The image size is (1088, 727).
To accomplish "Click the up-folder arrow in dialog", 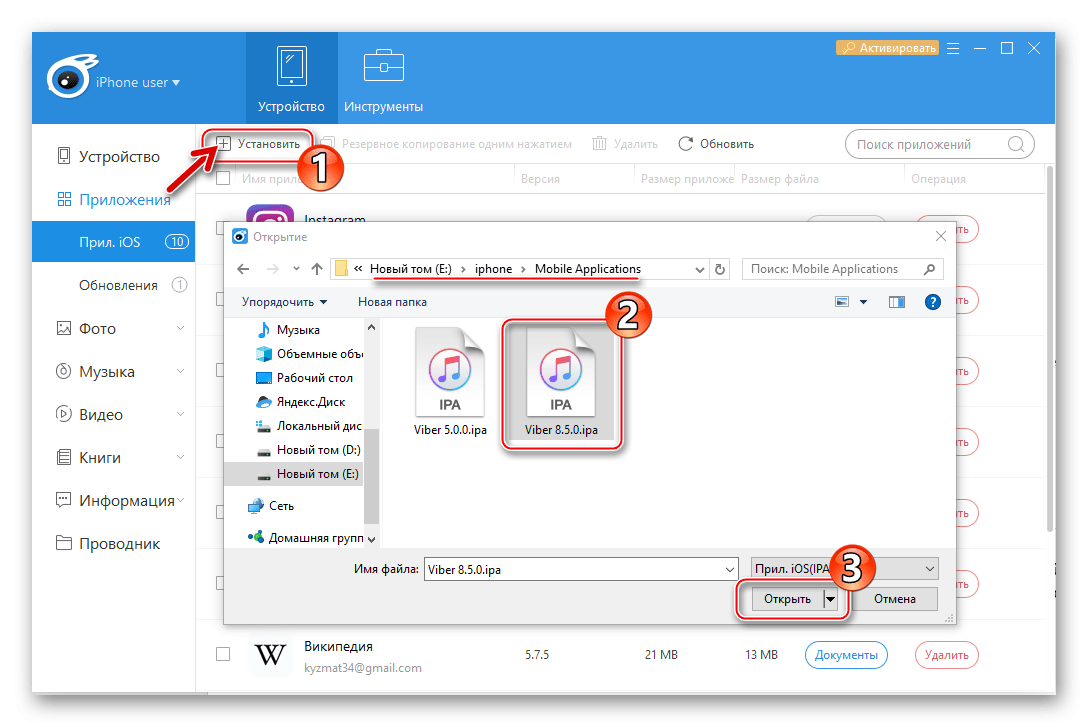I will pos(317,269).
